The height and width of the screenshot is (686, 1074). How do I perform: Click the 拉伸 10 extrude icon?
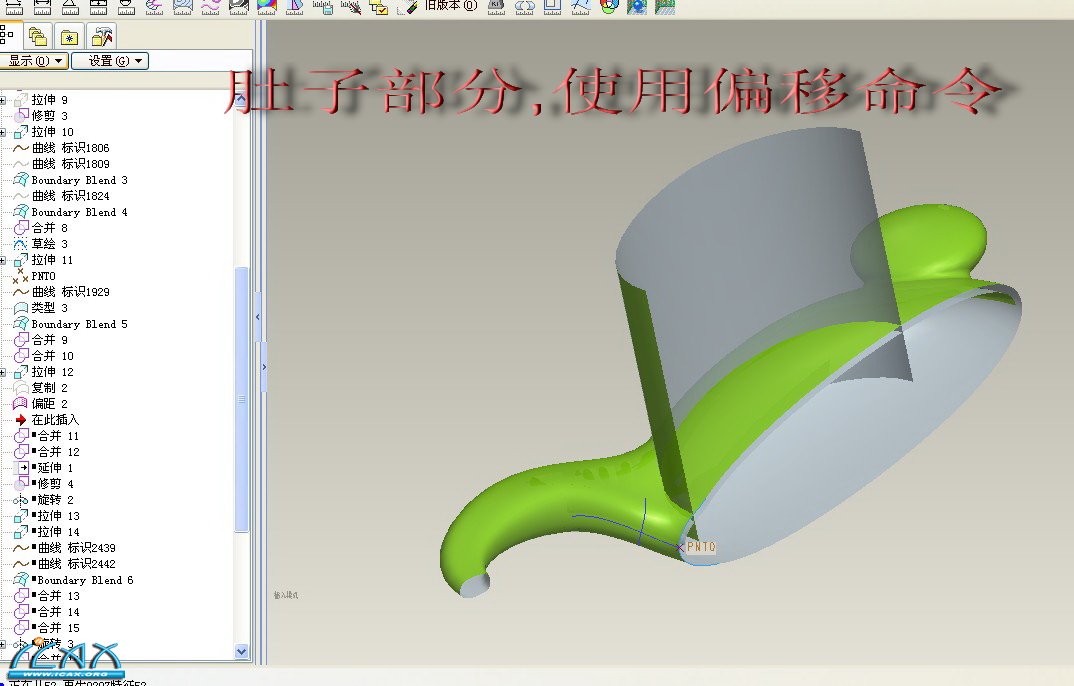(21, 132)
